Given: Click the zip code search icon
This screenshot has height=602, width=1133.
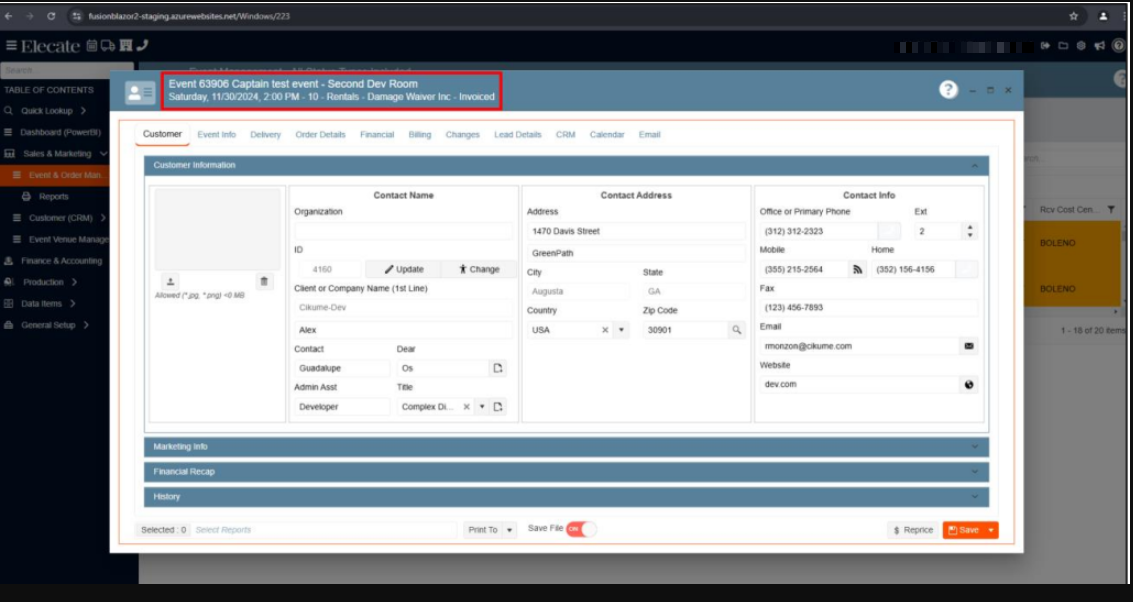Looking at the screenshot, I should 736,330.
